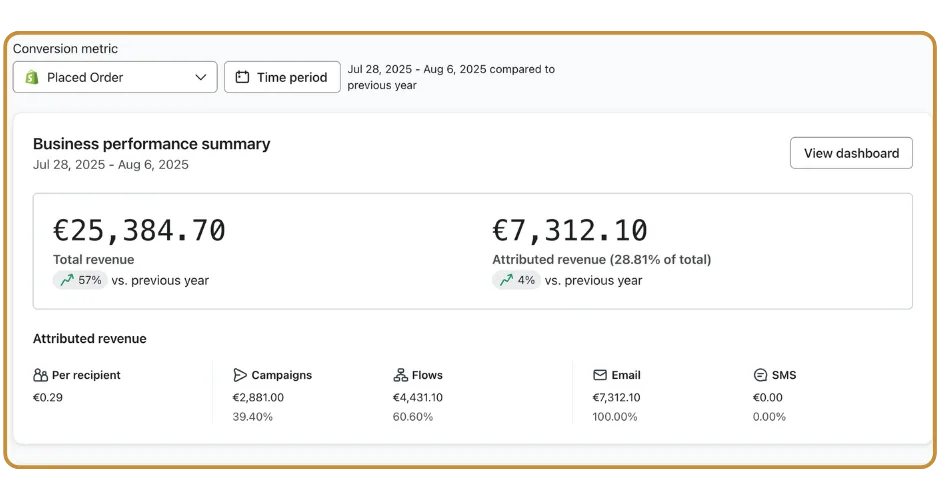Click the Email envelope icon
This screenshot has width=940, height=500.
click(600, 375)
